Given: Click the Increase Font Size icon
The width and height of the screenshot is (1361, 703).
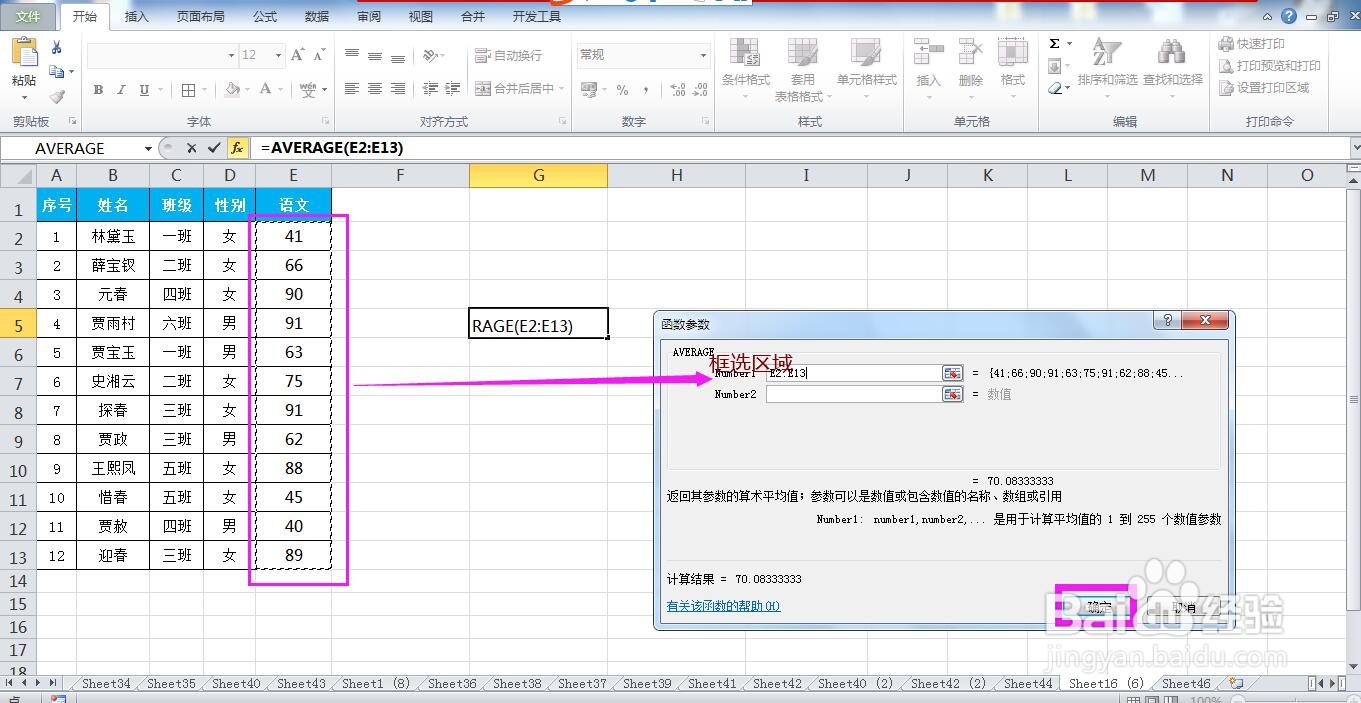Looking at the screenshot, I should coord(297,55).
